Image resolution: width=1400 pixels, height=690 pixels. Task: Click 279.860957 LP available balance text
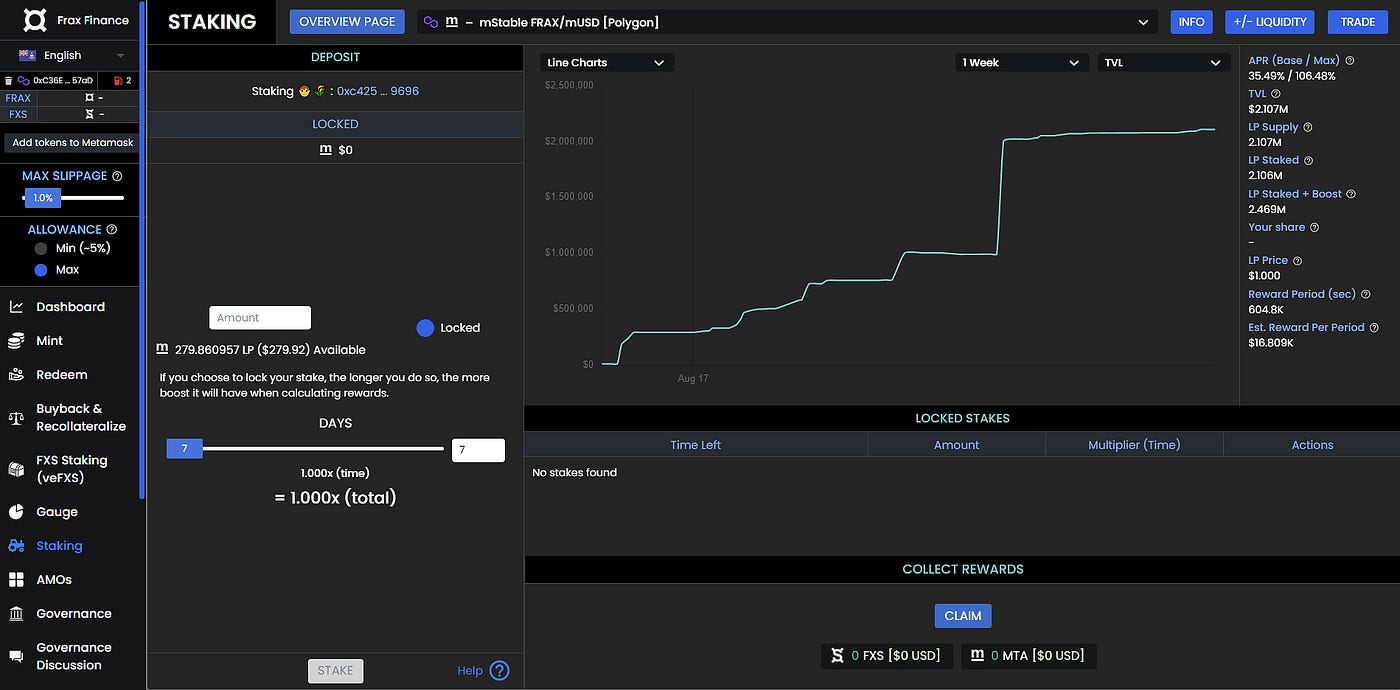(x=270, y=350)
